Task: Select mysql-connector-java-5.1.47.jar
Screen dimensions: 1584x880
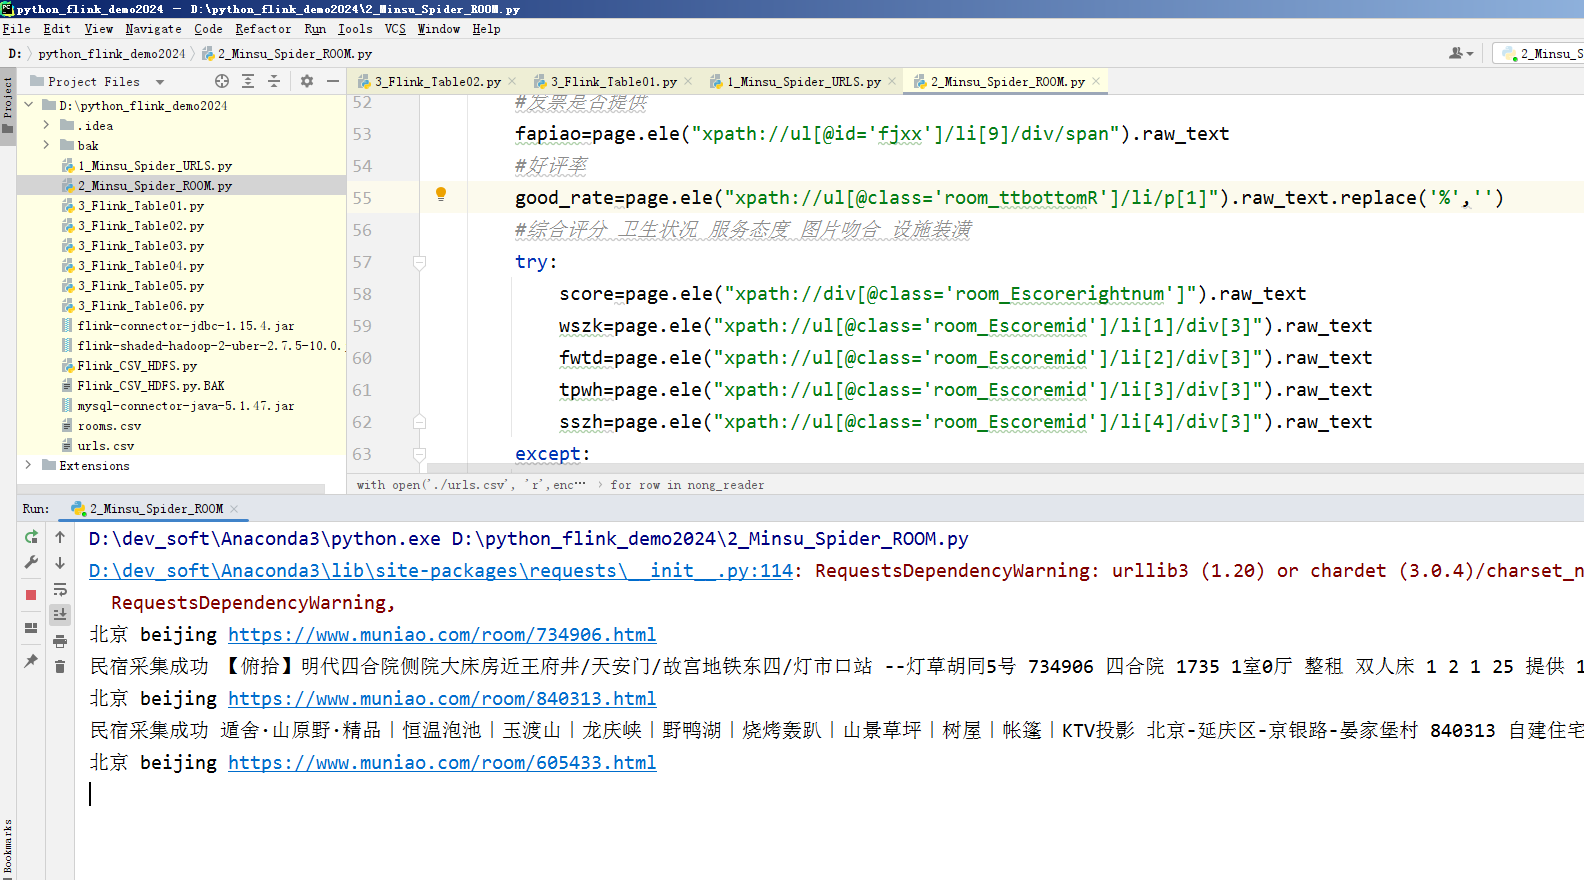Action: pyautogui.click(x=185, y=405)
